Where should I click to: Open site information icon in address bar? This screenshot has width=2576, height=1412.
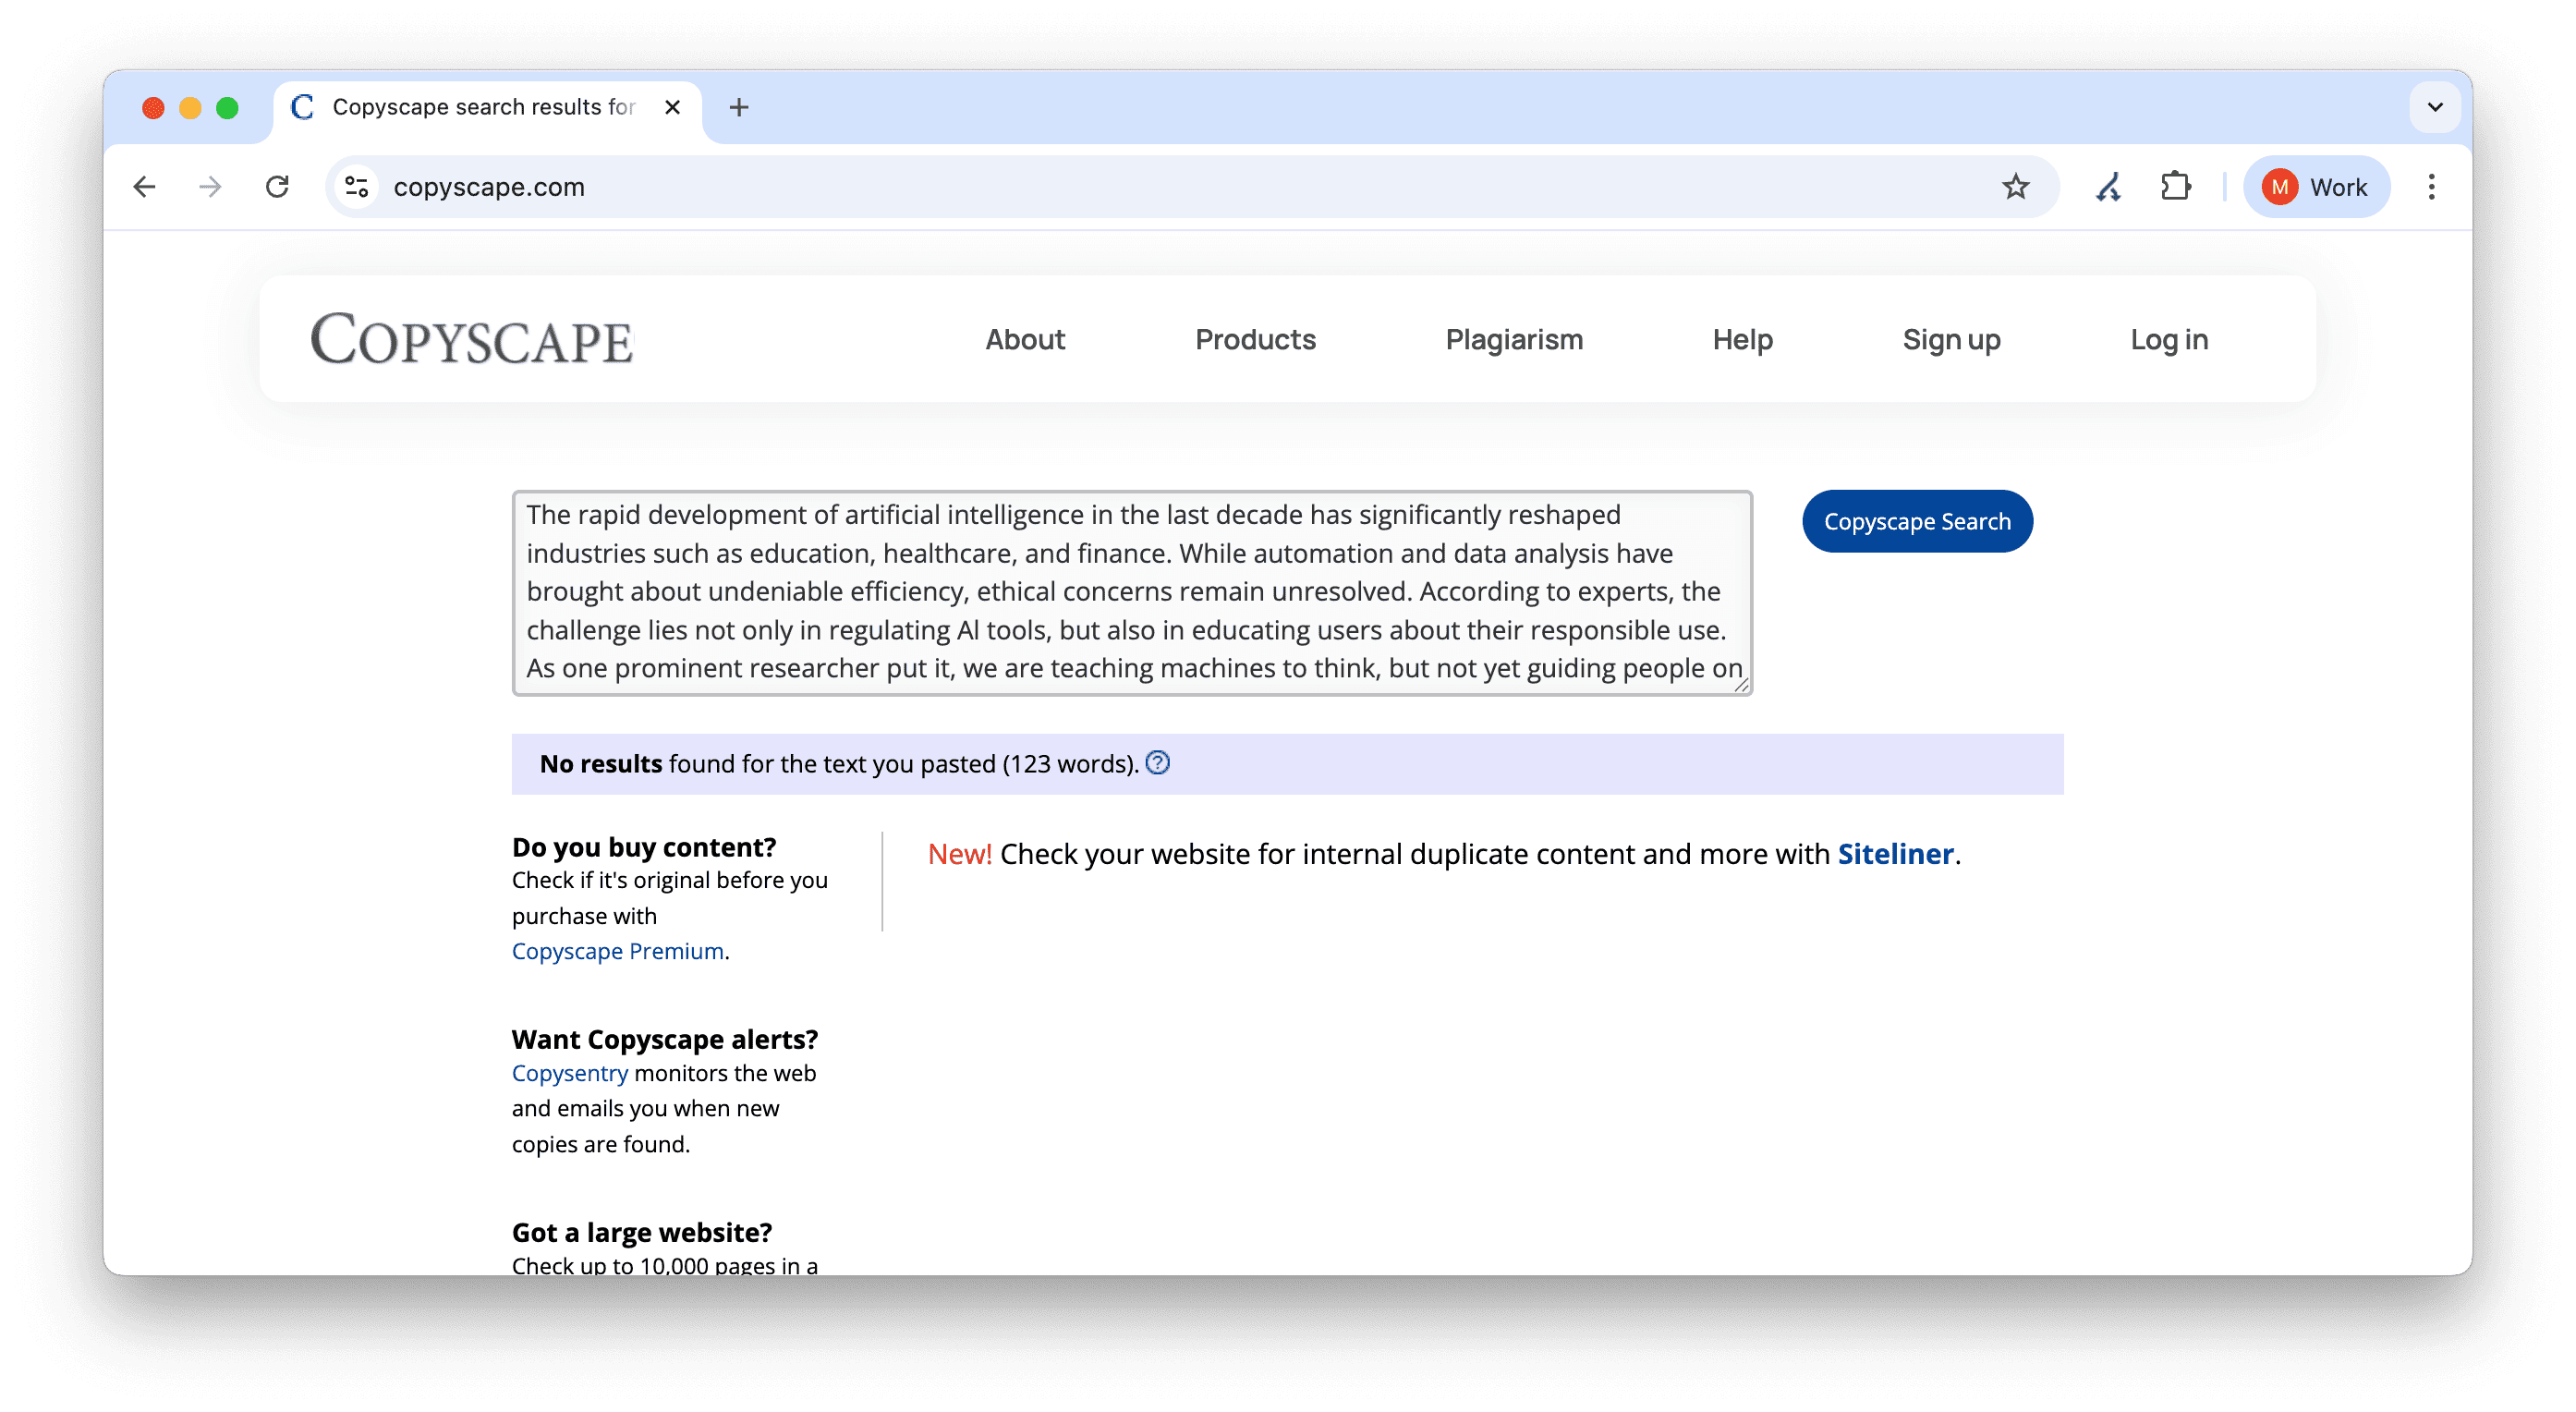point(357,187)
